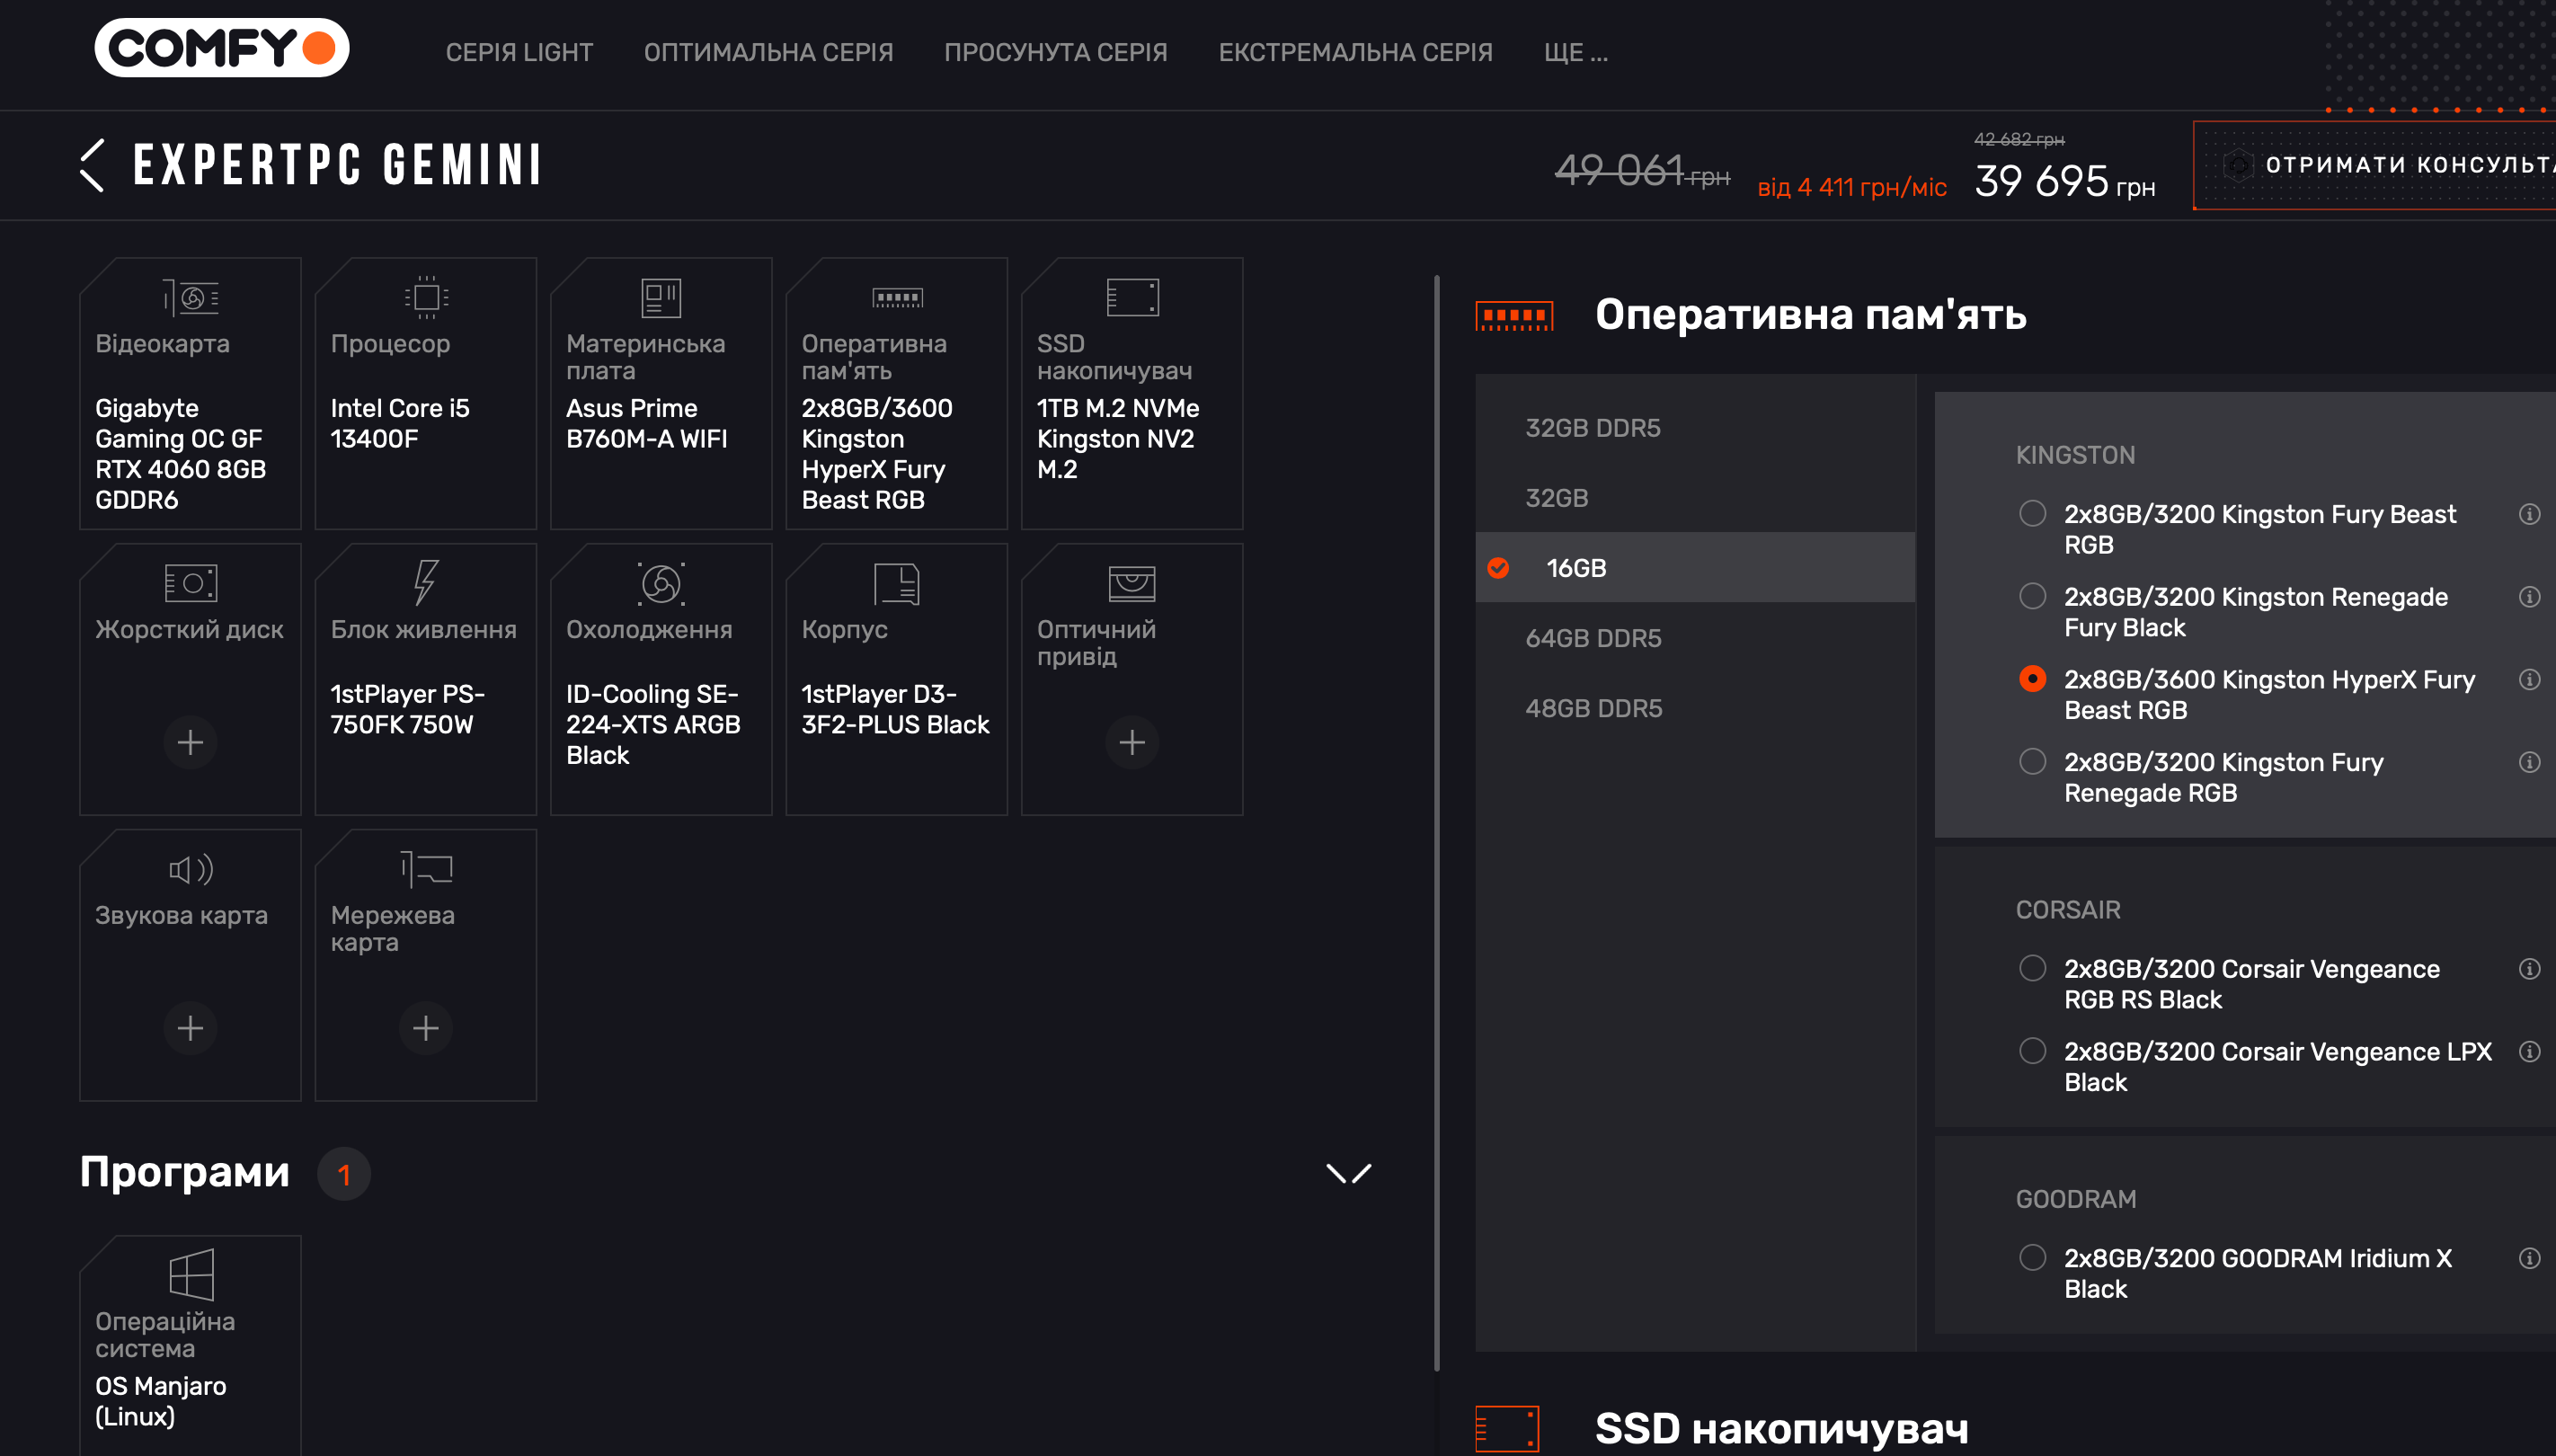Open the ID-Cooling SE-224-XTS ARGB Black card
Image resolution: width=2556 pixels, height=1456 pixels.
click(661, 679)
